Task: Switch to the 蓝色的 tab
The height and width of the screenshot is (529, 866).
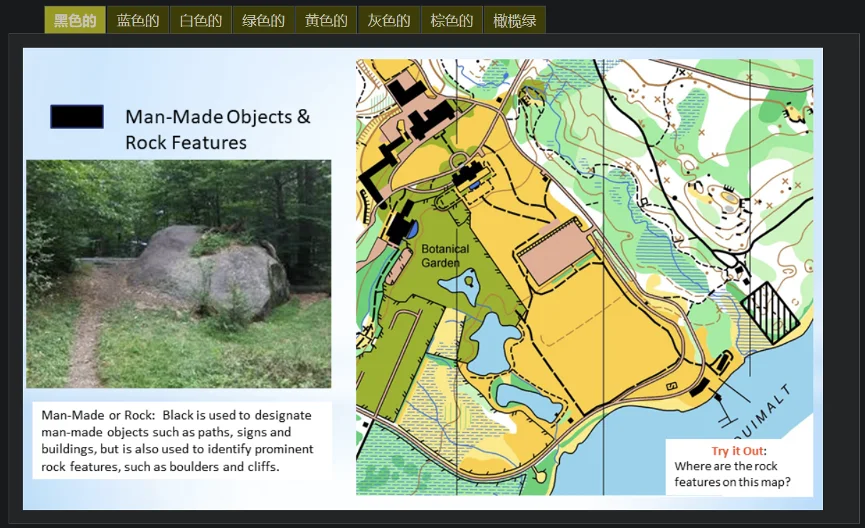Action: pyautogui.click(x=138, y=20)
